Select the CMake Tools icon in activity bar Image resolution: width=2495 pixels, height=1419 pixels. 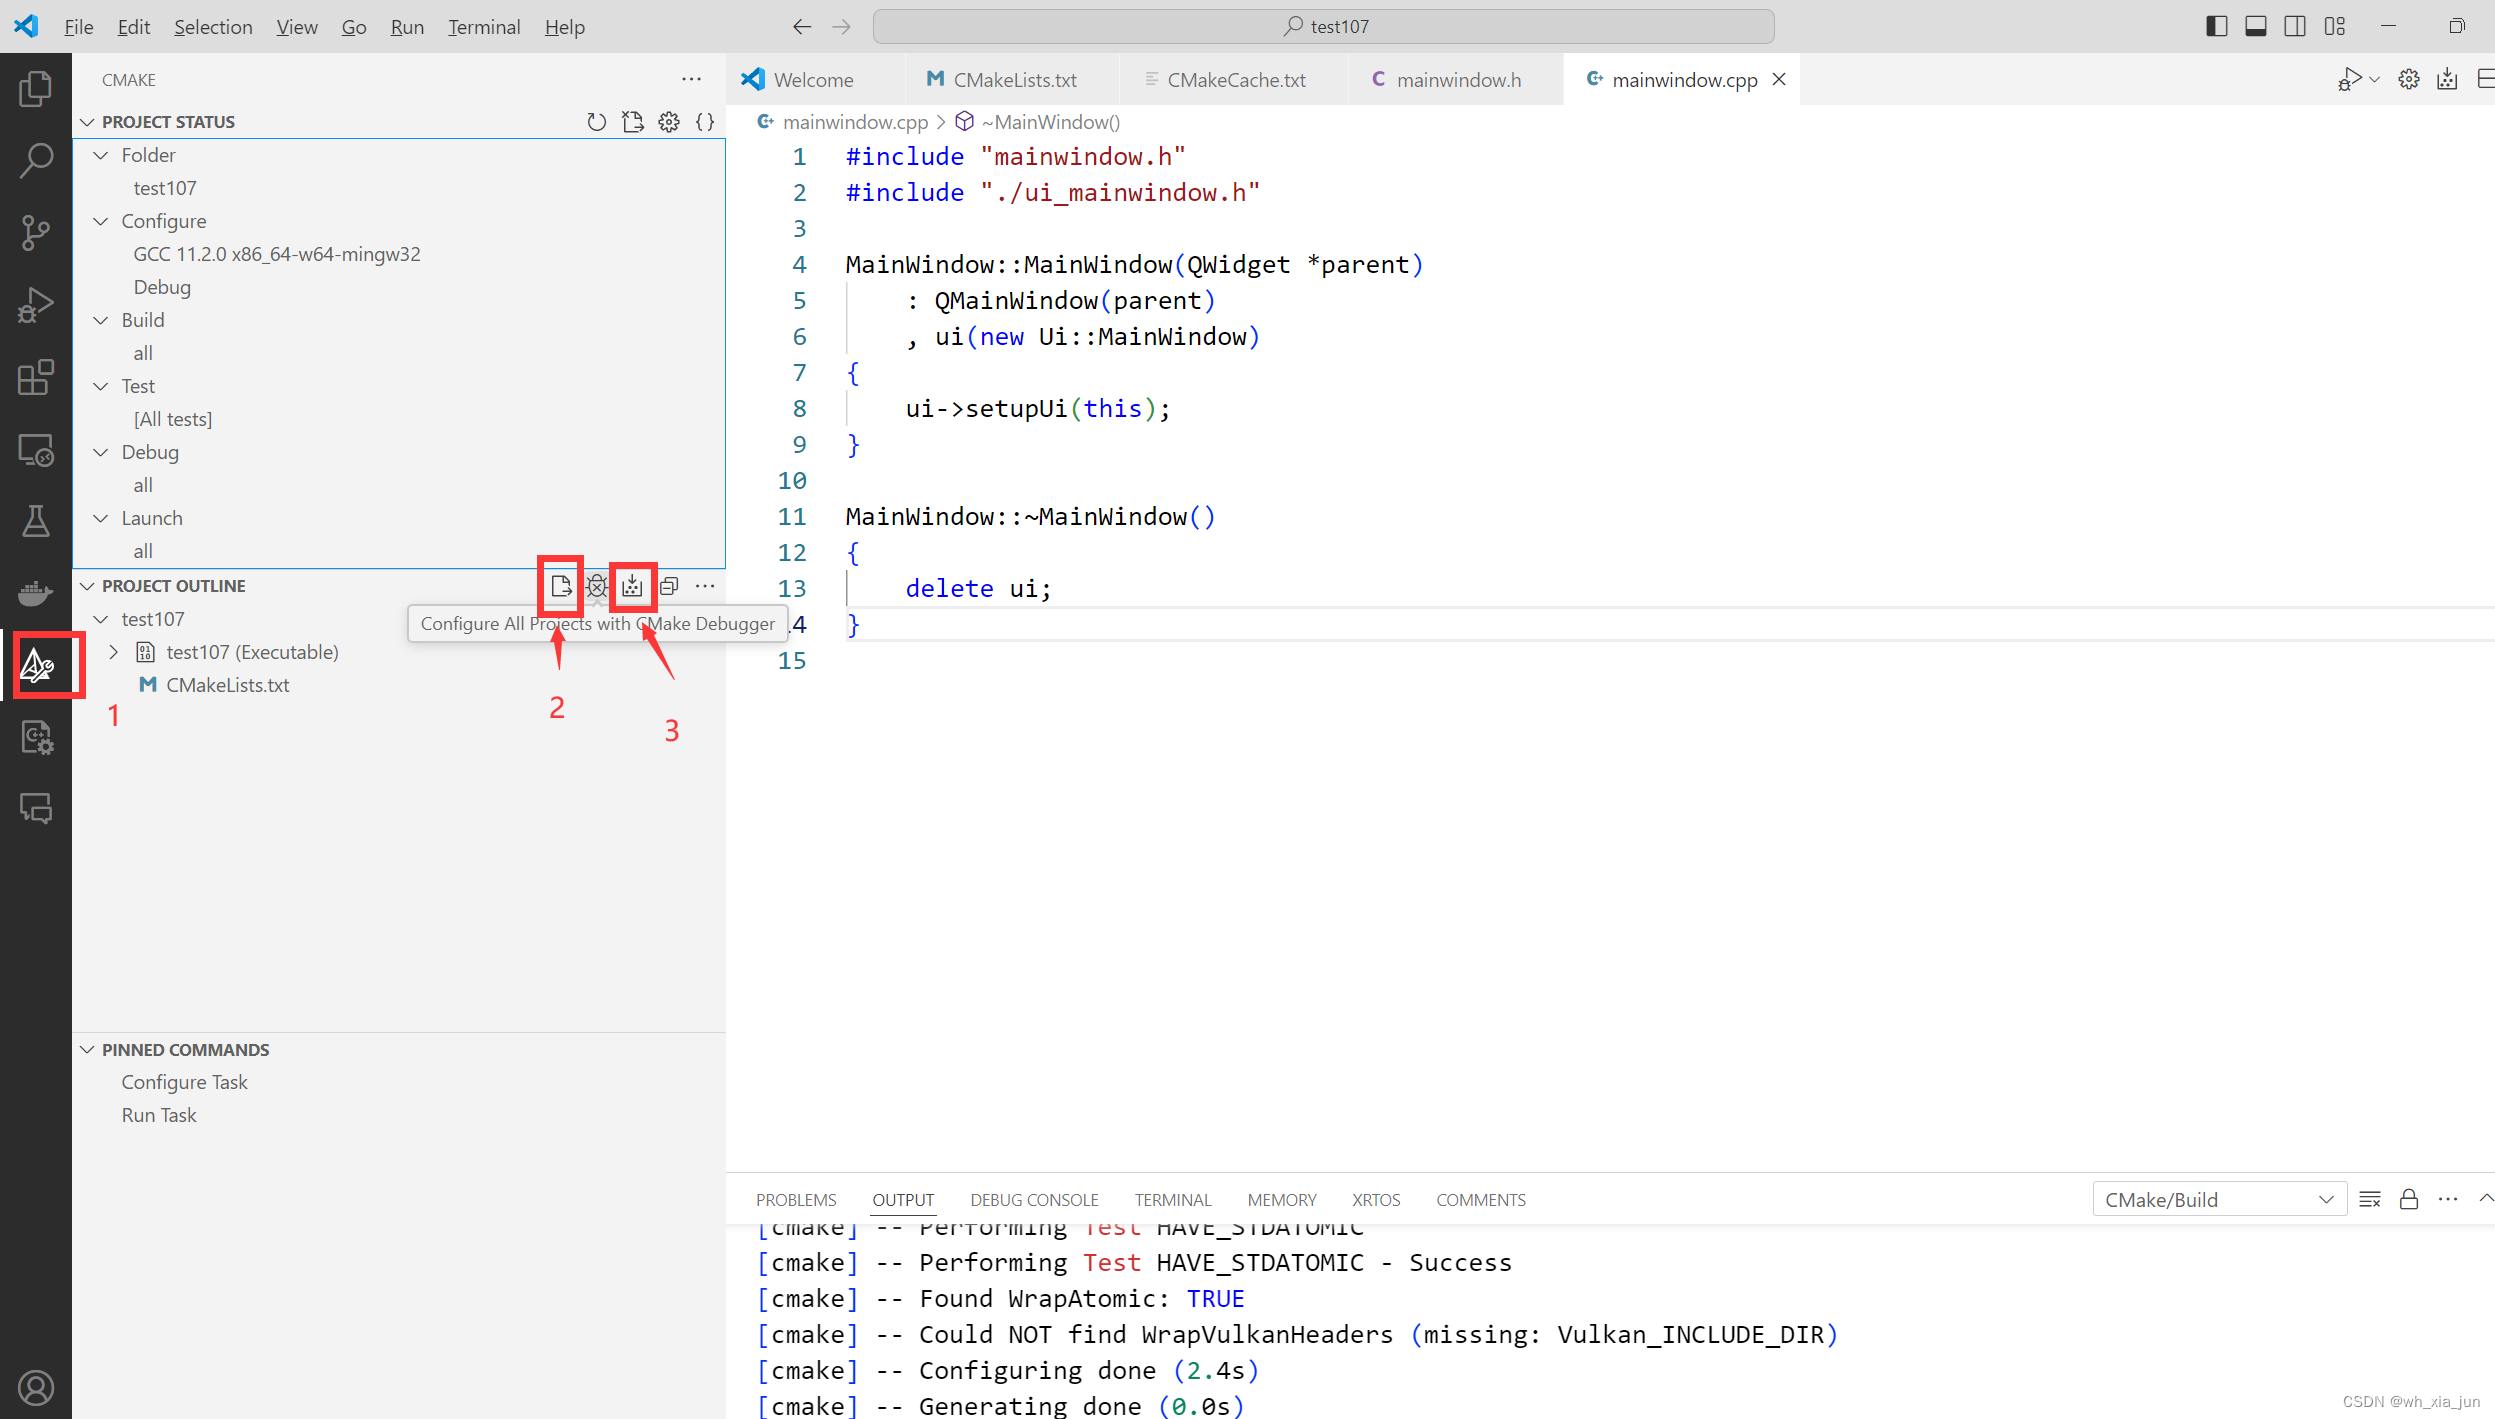(37, 665)
